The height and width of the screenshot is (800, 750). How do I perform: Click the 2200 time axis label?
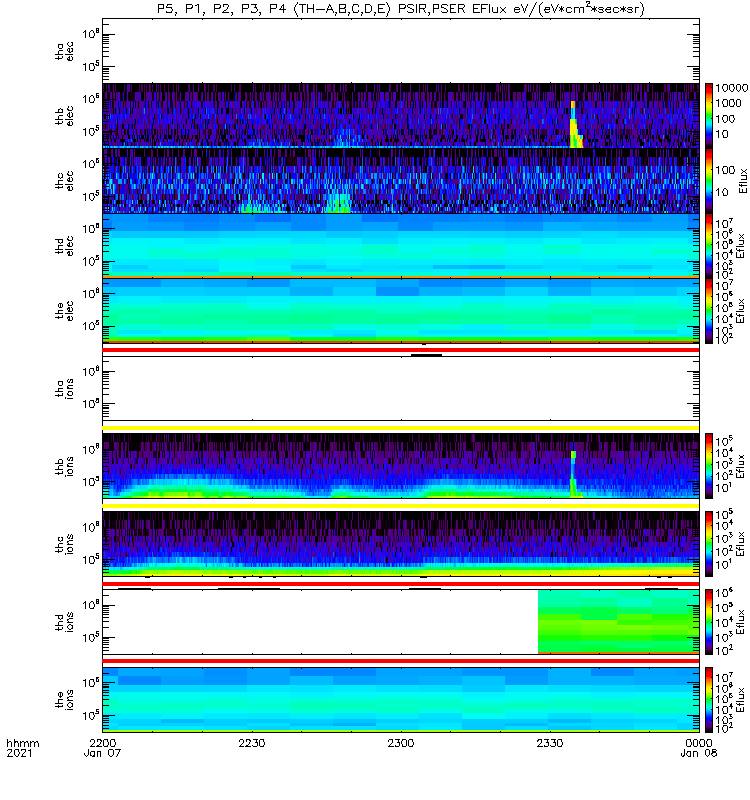click(x=103, y=743)
